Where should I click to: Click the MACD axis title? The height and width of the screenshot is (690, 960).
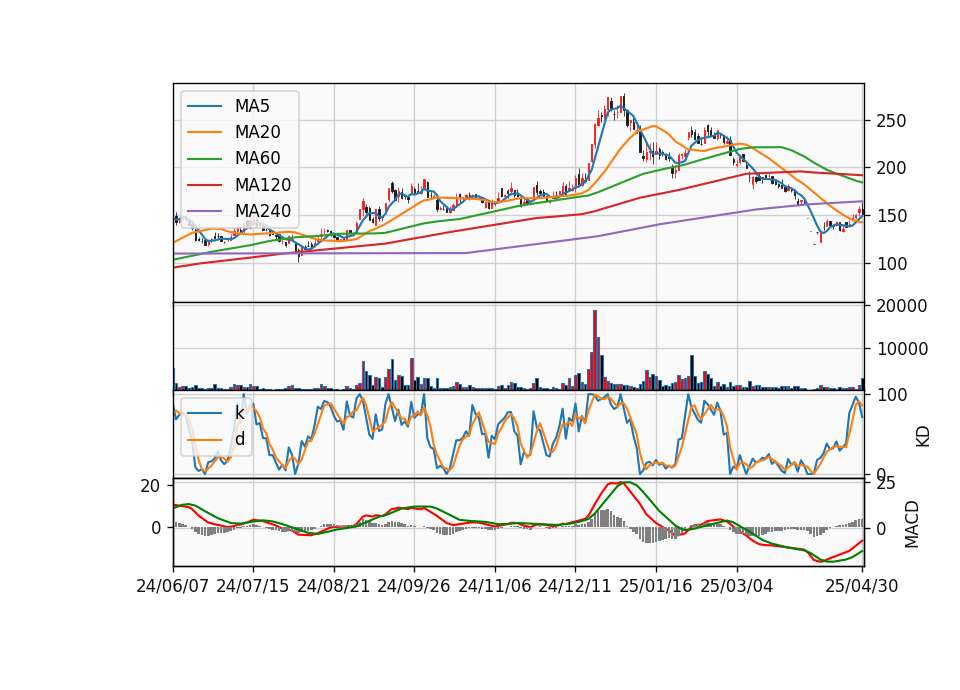[912, 524]
